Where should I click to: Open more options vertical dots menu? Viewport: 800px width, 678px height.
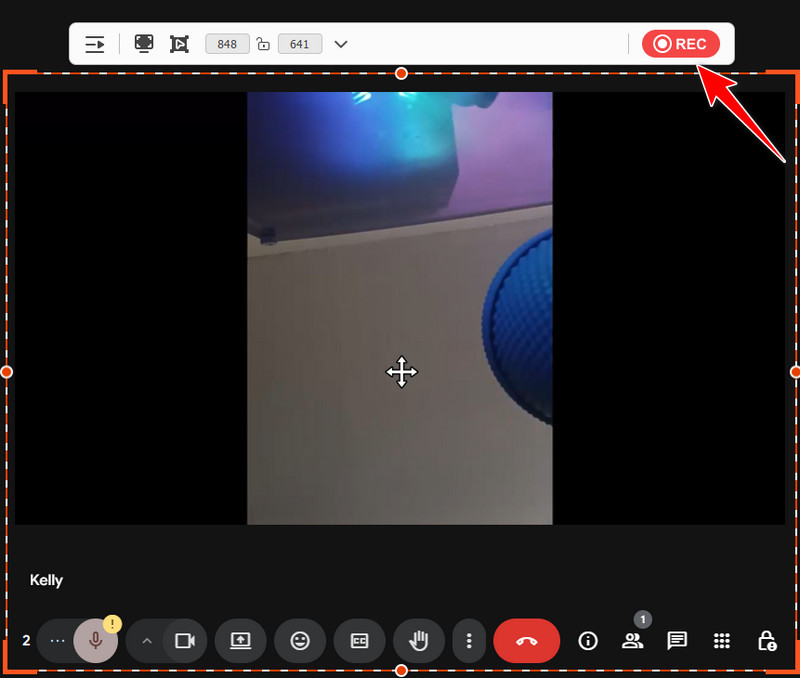pyautogui.click(x=469, y=641)
